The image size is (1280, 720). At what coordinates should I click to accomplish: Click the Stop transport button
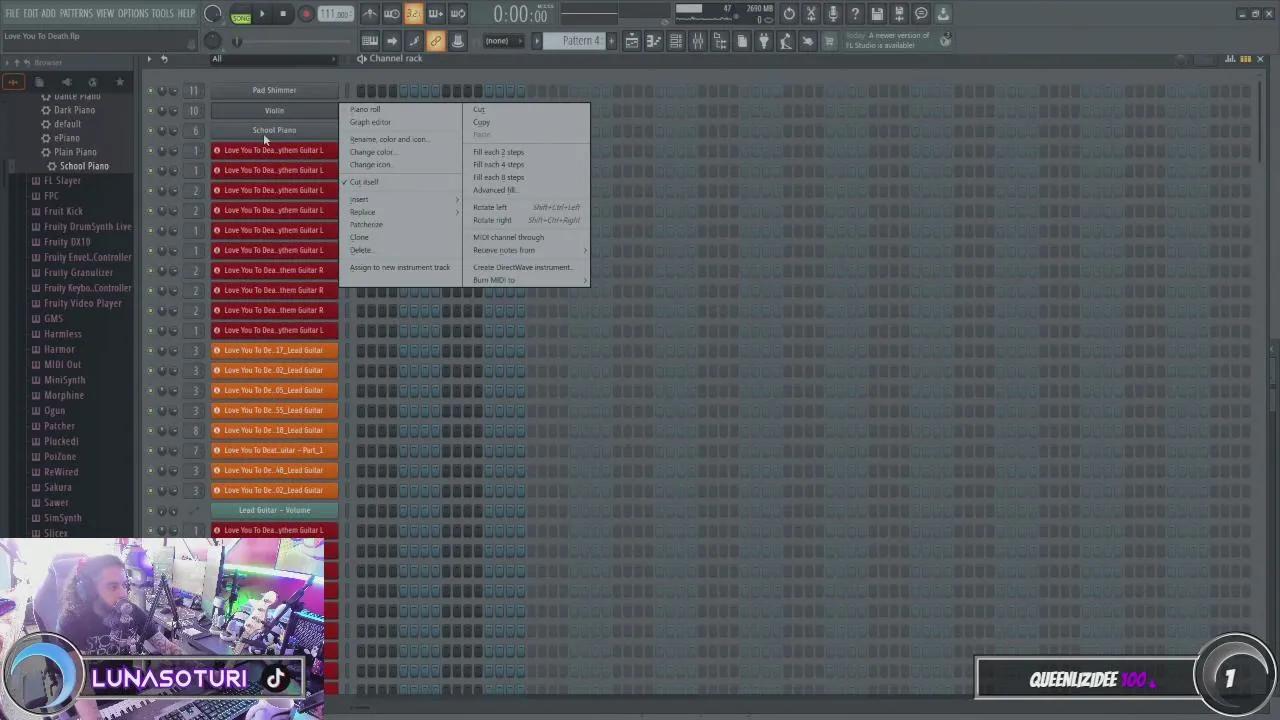283,14
